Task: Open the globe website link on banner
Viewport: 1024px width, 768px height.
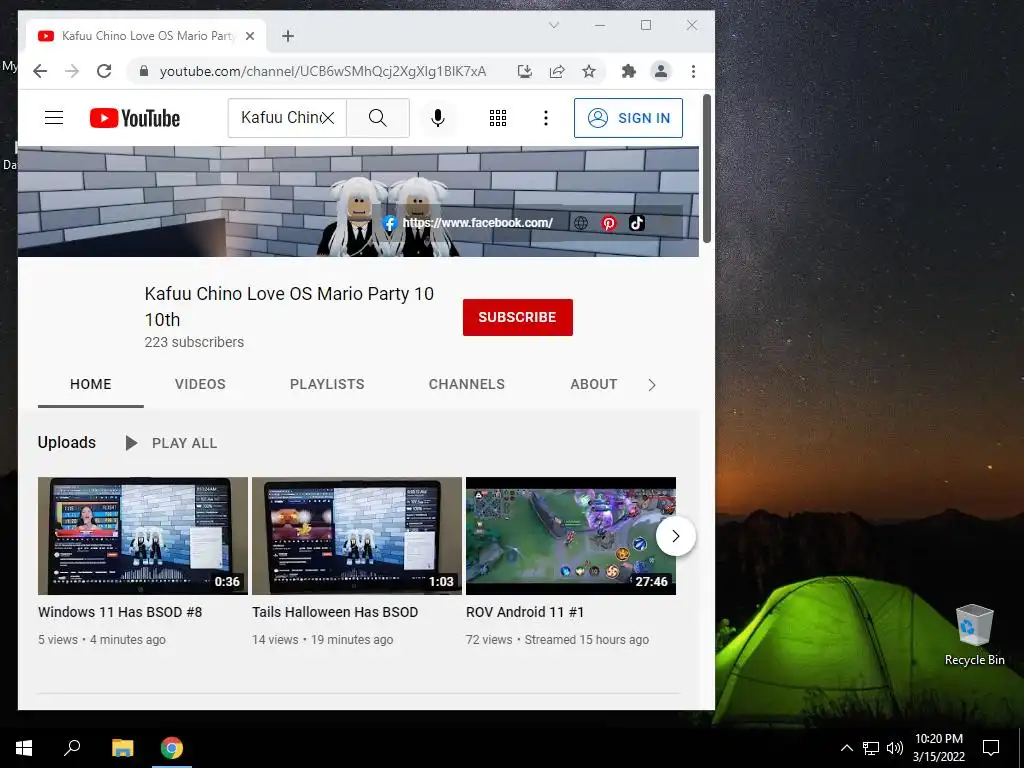Action: [x=581, y=223]
